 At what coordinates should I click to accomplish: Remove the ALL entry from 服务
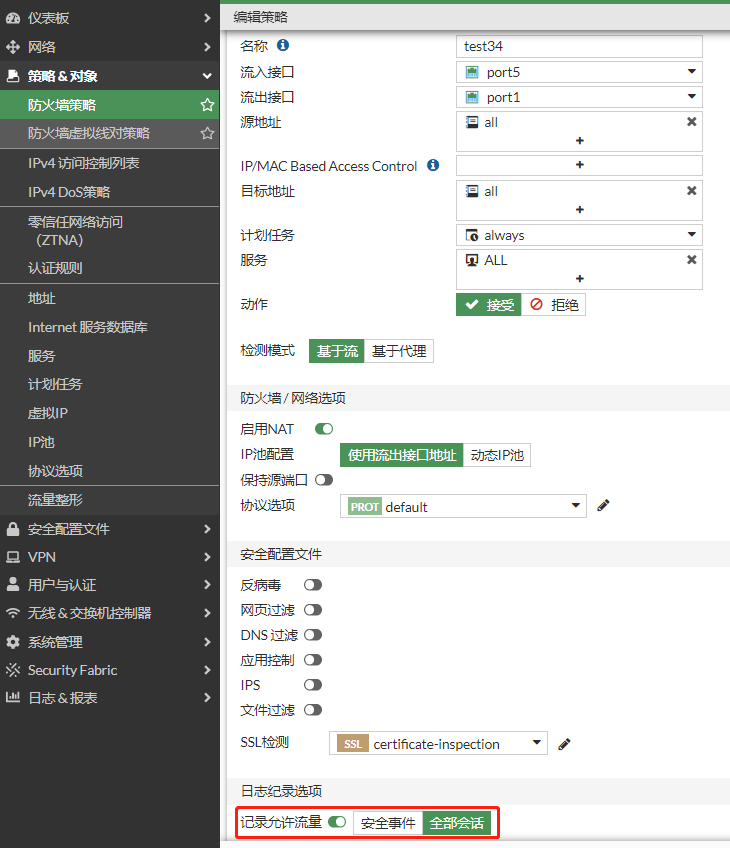click(x=691, y=260)
